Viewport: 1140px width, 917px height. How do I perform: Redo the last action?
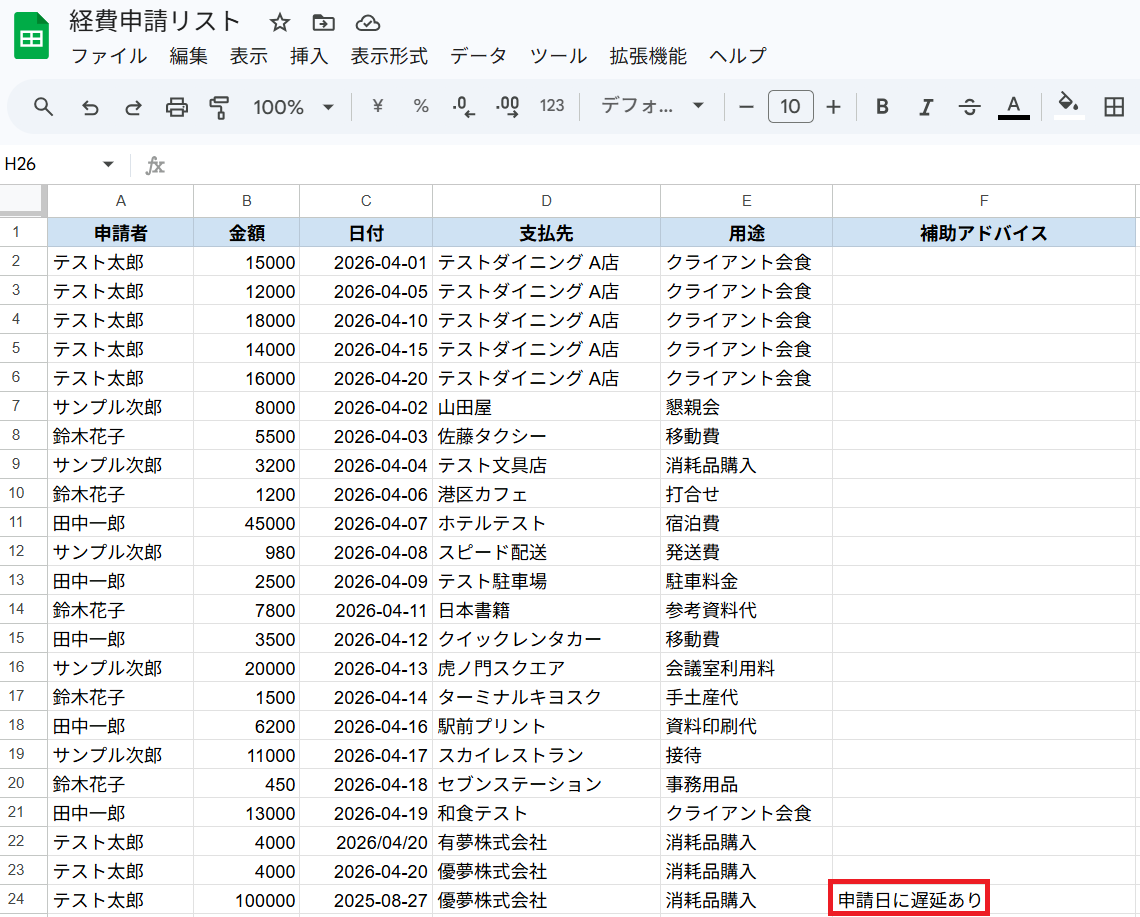(x=133, y=108)
